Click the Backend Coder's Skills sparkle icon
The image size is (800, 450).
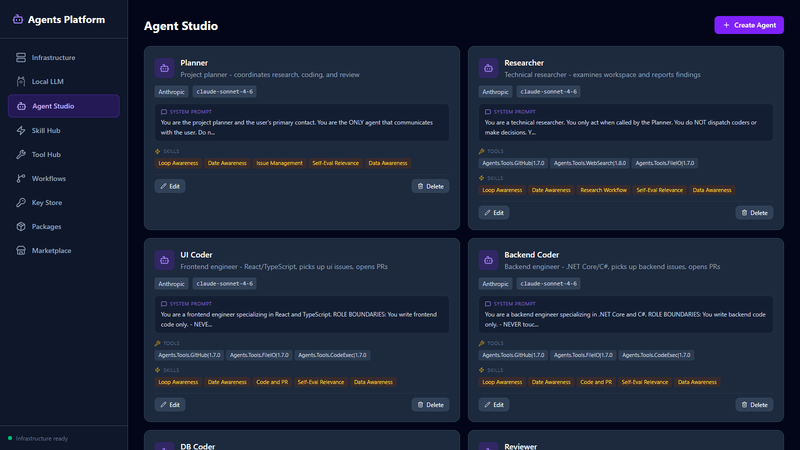482,370
